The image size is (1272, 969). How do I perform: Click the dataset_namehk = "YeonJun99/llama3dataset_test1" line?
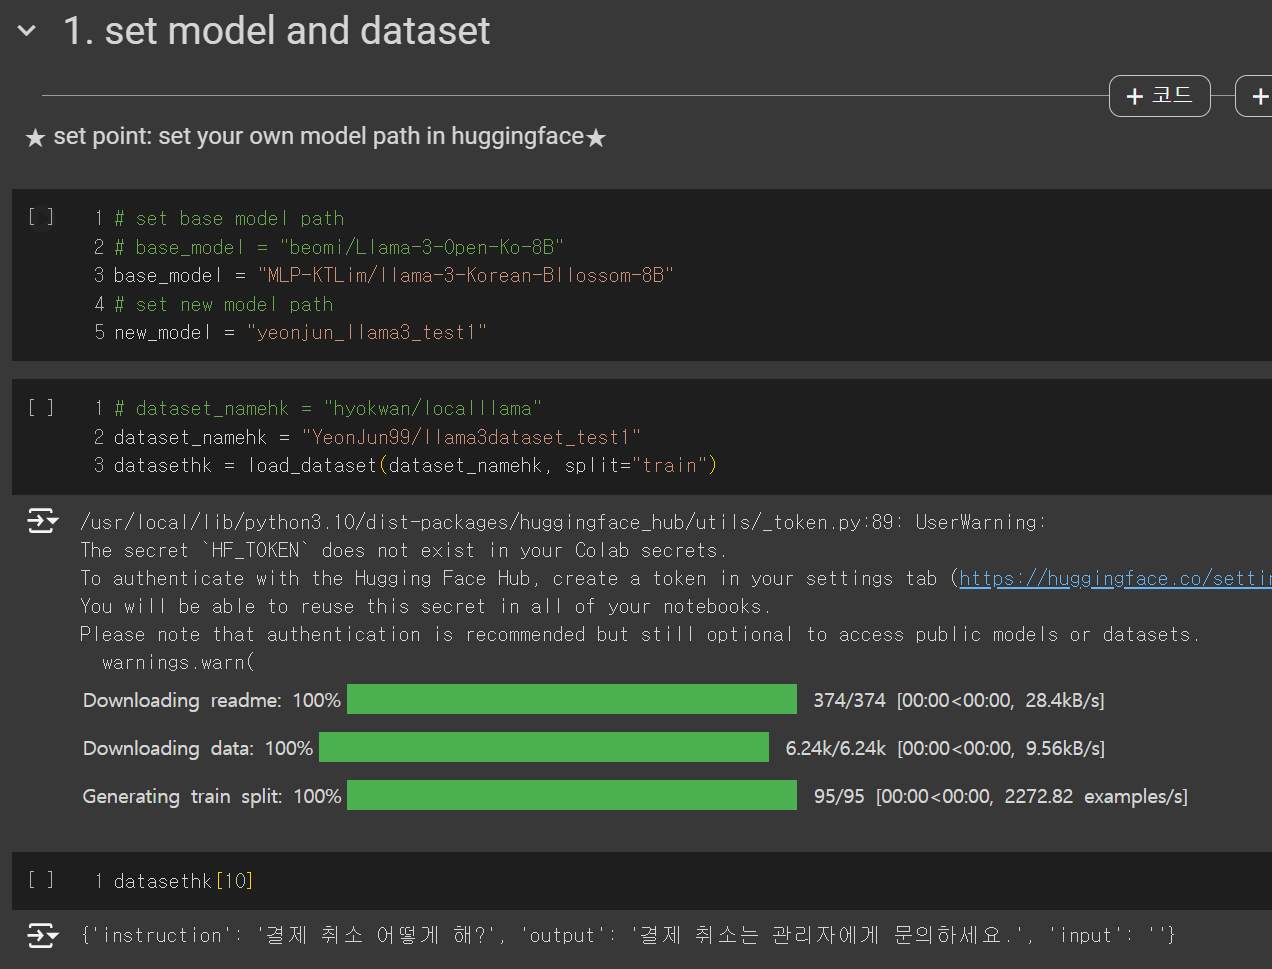[x=377, y=437]
